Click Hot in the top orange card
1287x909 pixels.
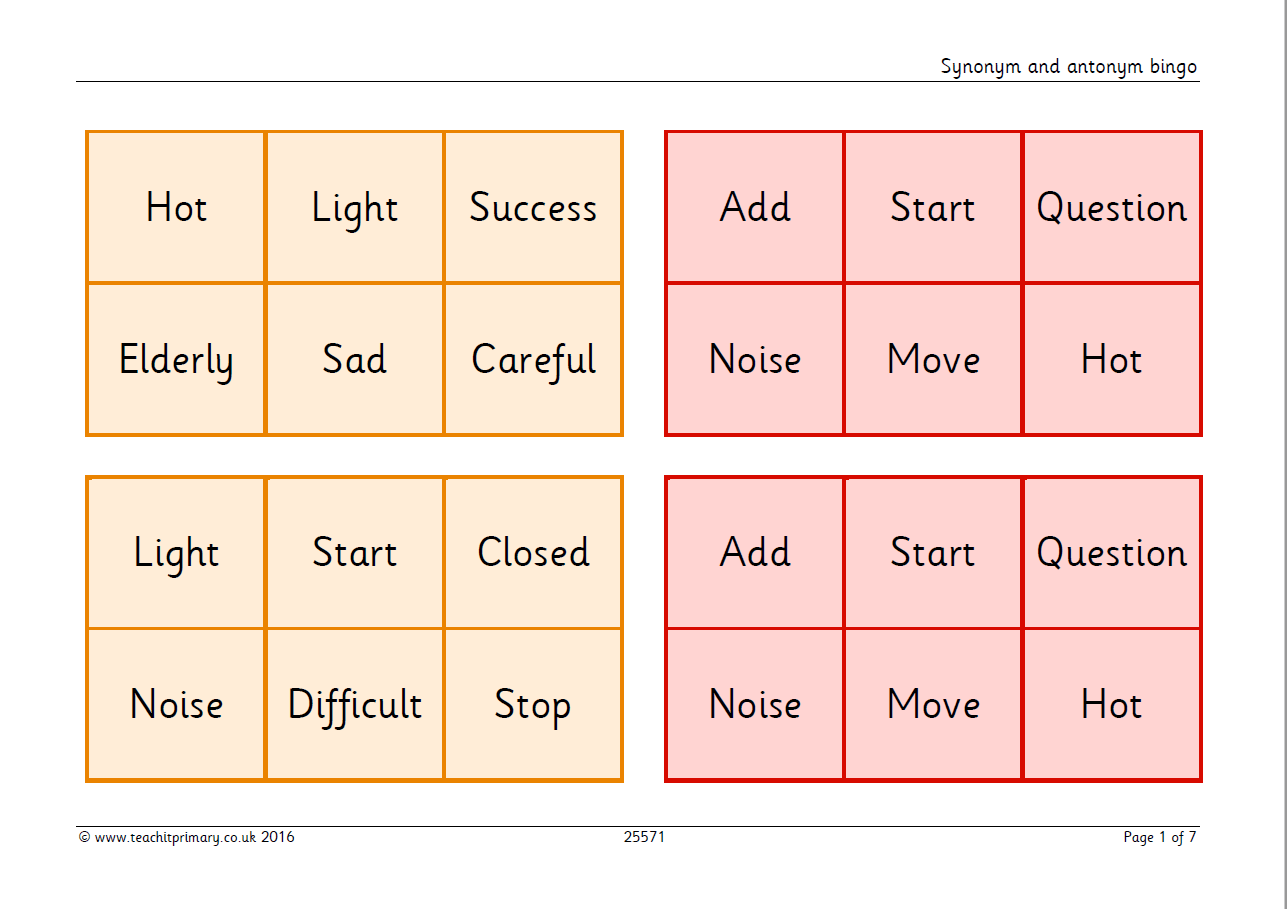tap(176, 207)
